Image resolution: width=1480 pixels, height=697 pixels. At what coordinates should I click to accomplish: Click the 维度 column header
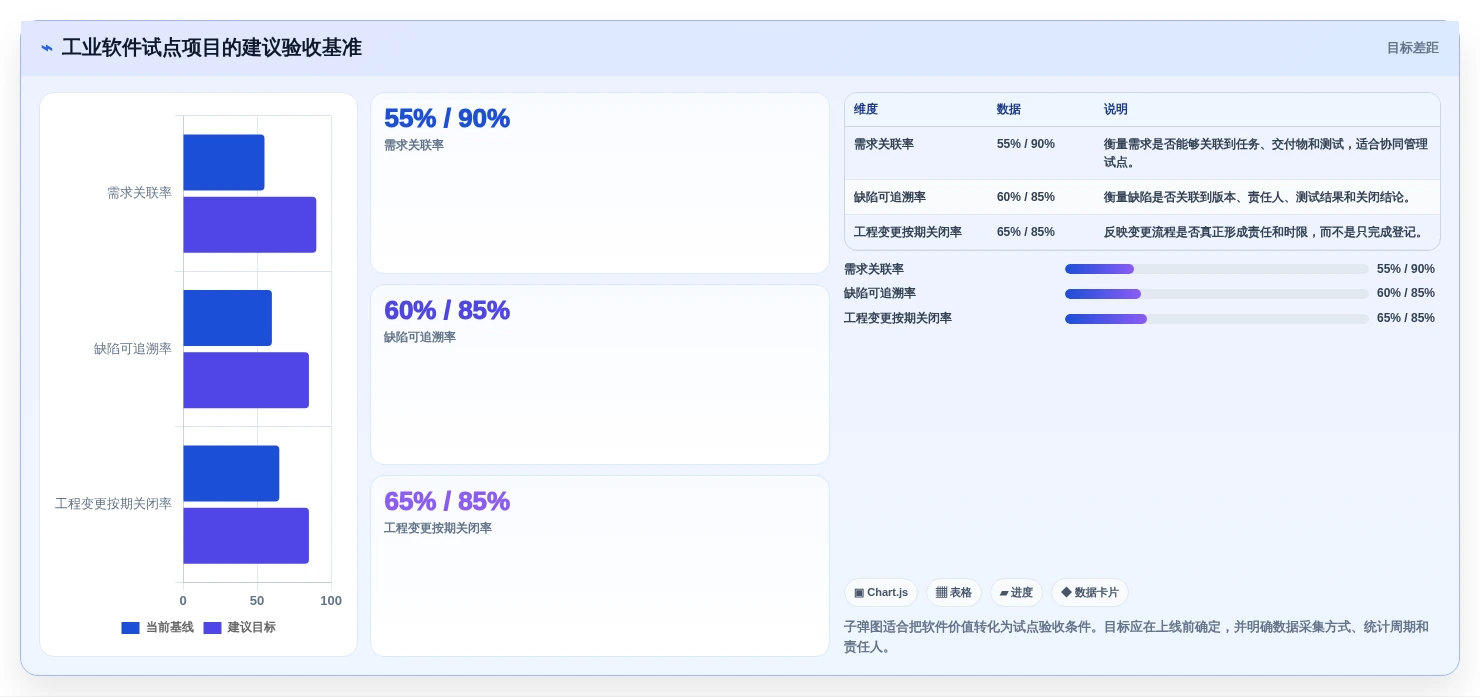[x=866, y=109]
